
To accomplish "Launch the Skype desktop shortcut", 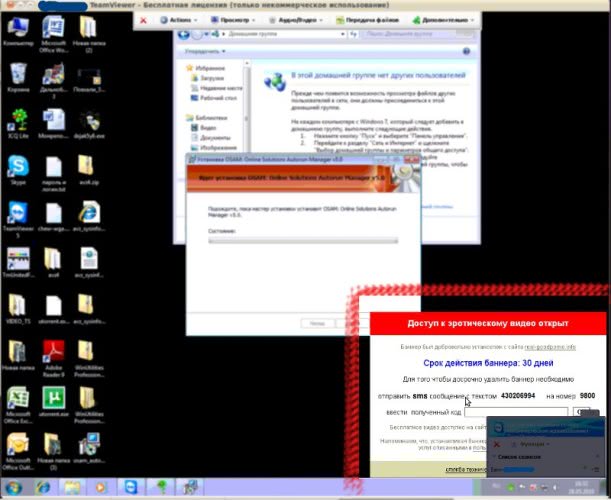I will pyautogui.click(x=18, y=170).
